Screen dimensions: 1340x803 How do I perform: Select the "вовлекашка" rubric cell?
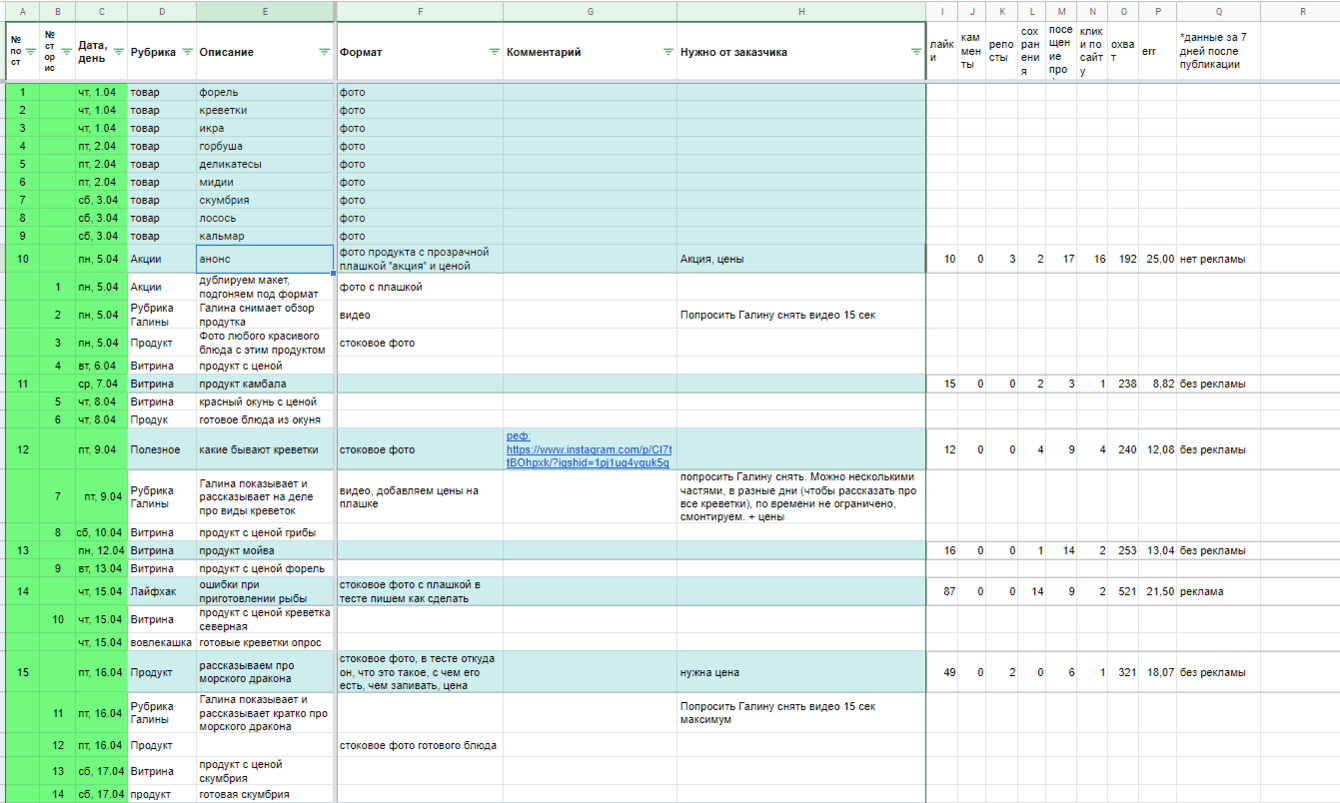tap(162, 642)
